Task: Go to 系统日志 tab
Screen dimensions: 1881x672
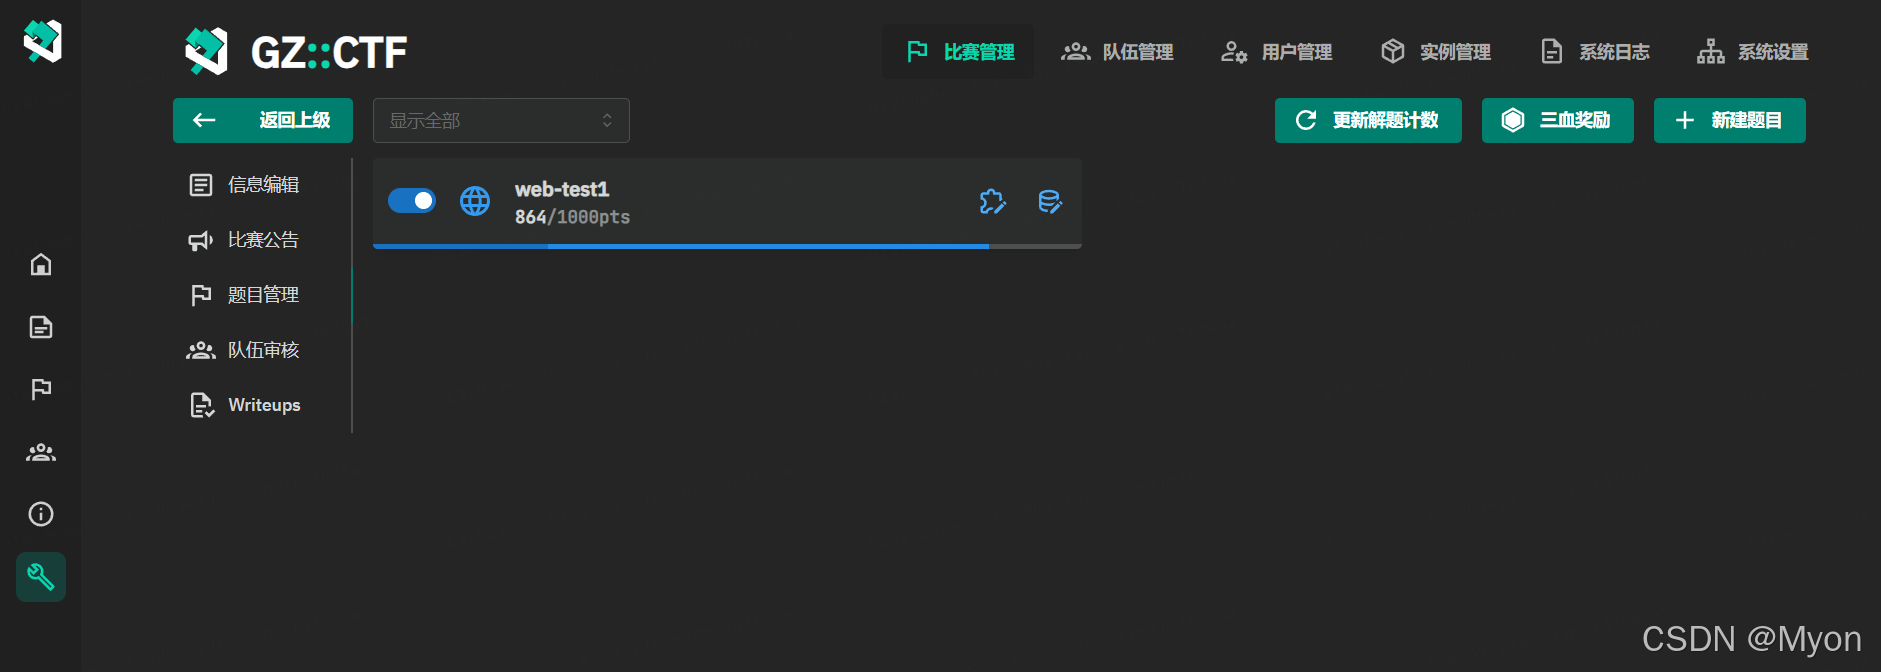Action: pyautogui.click(x=1594, y=52)
